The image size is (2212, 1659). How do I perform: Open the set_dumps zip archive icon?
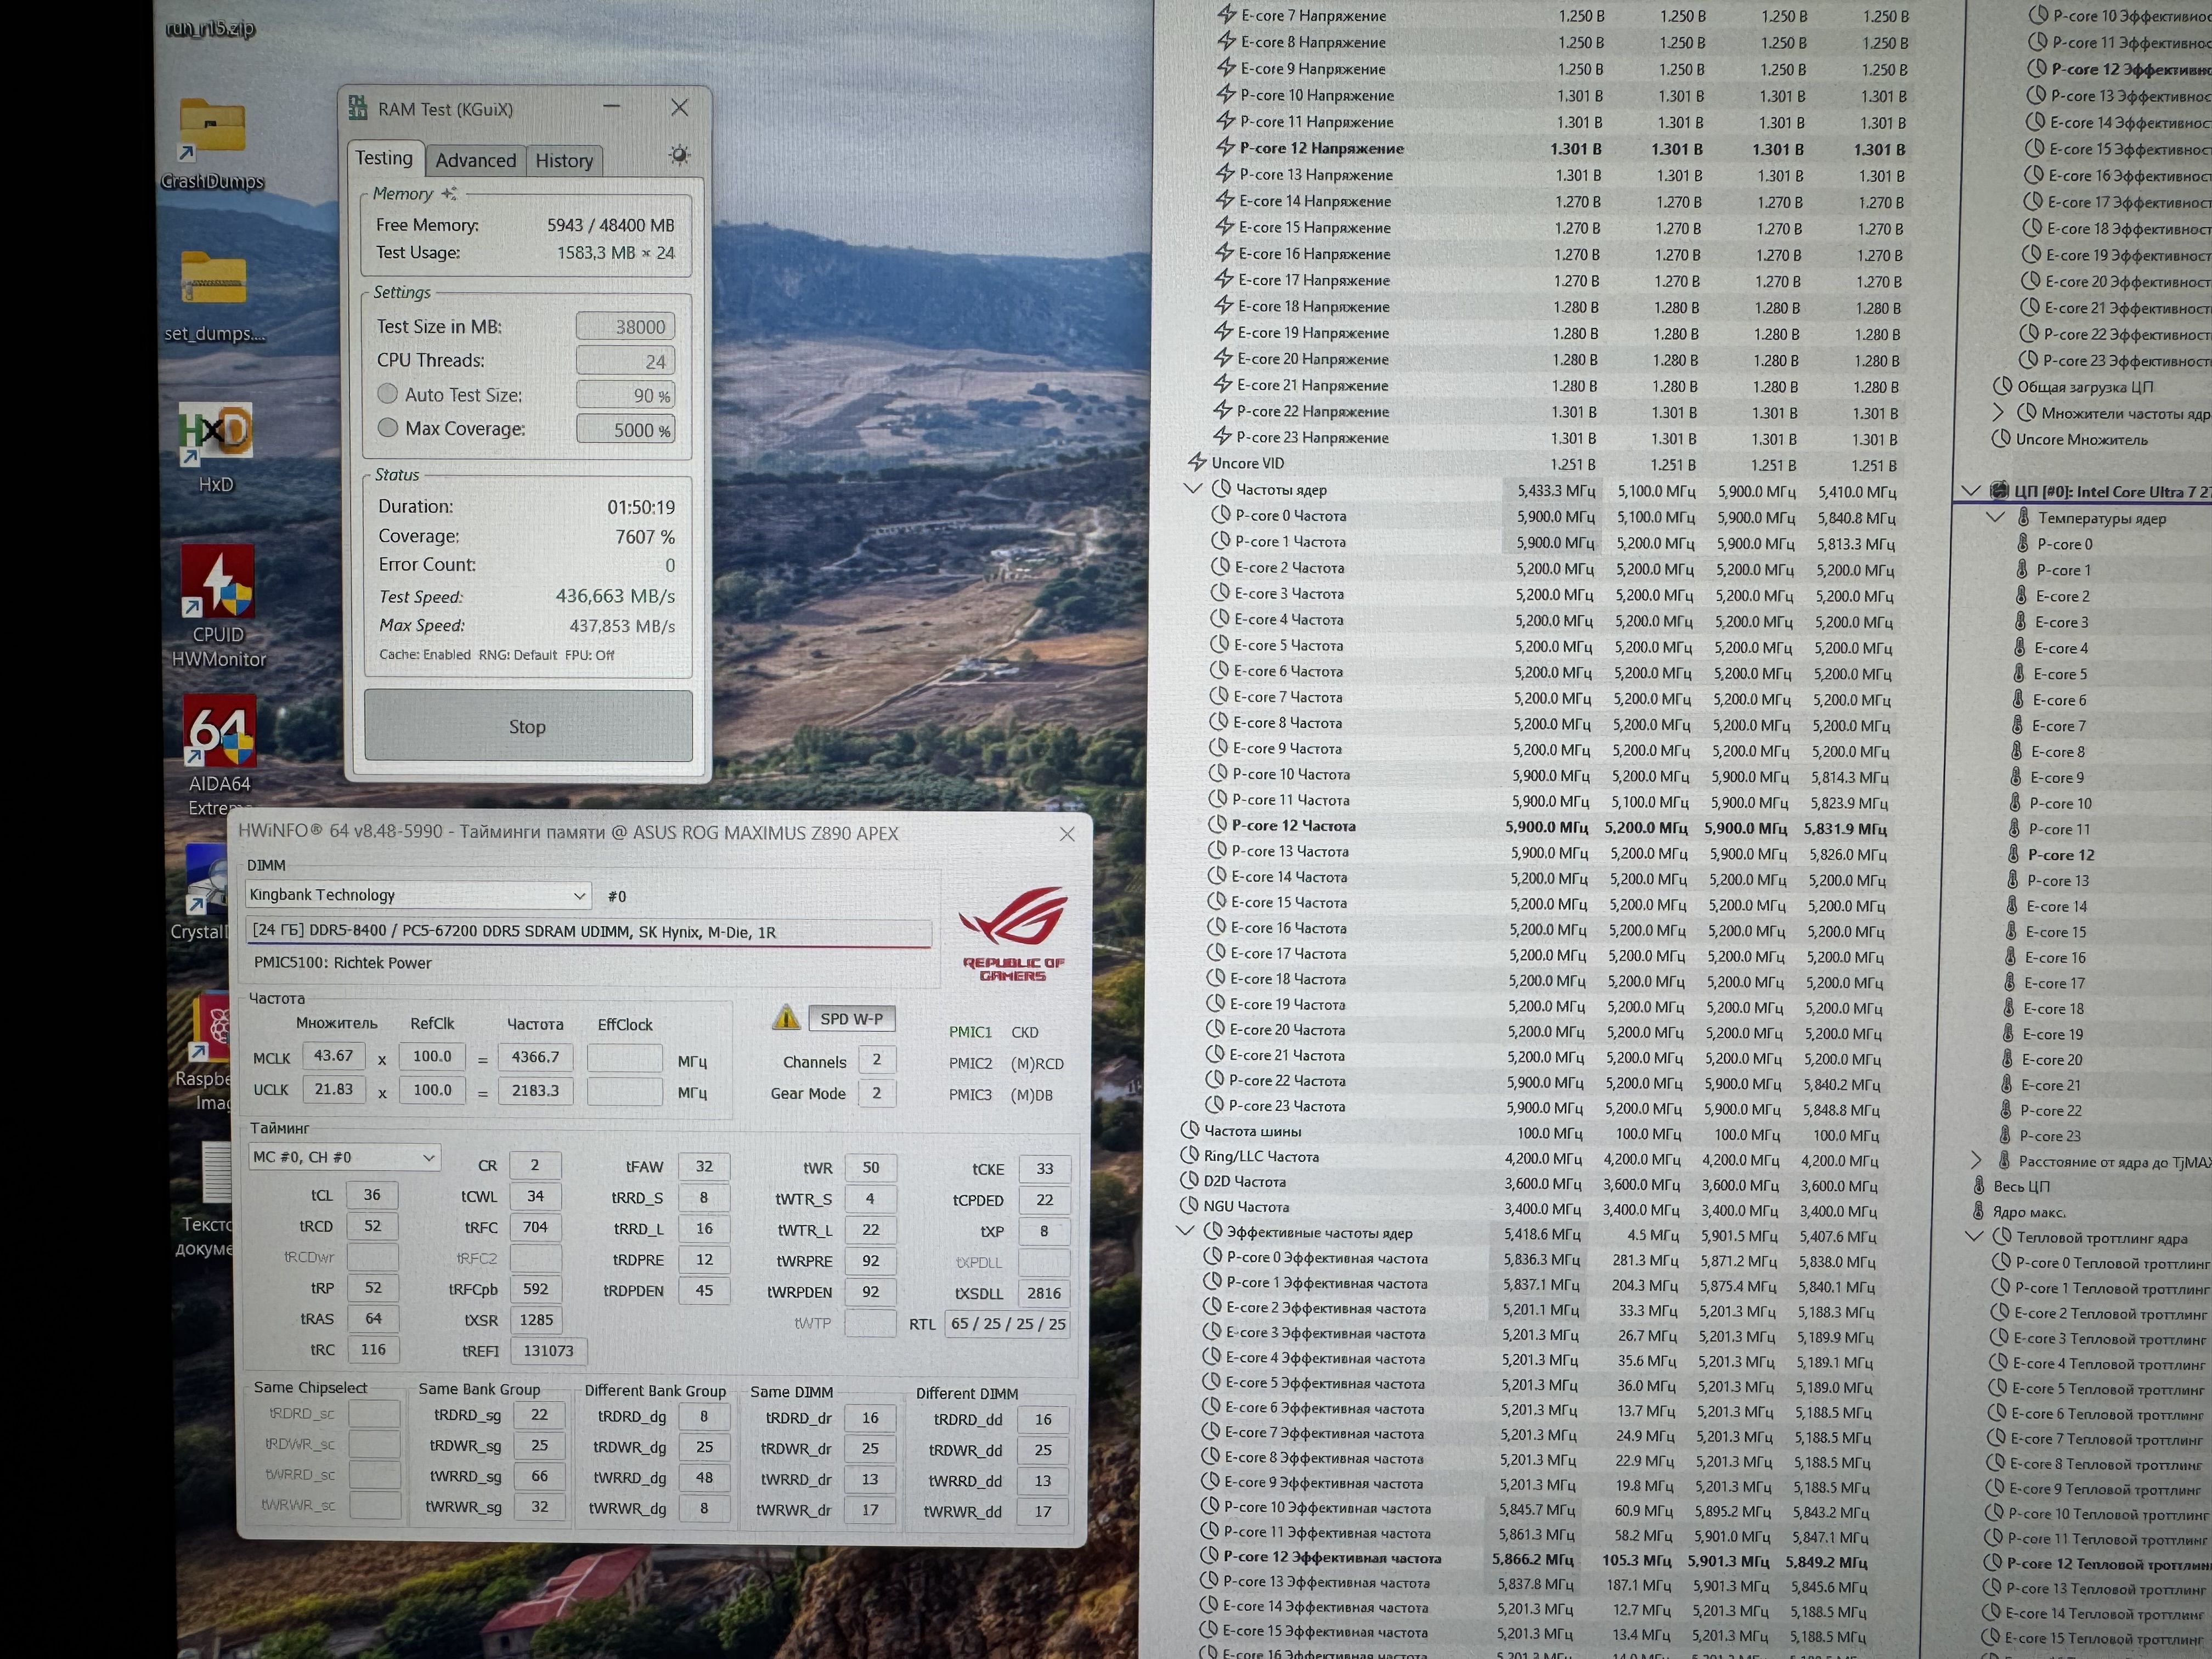pos(213,278)
